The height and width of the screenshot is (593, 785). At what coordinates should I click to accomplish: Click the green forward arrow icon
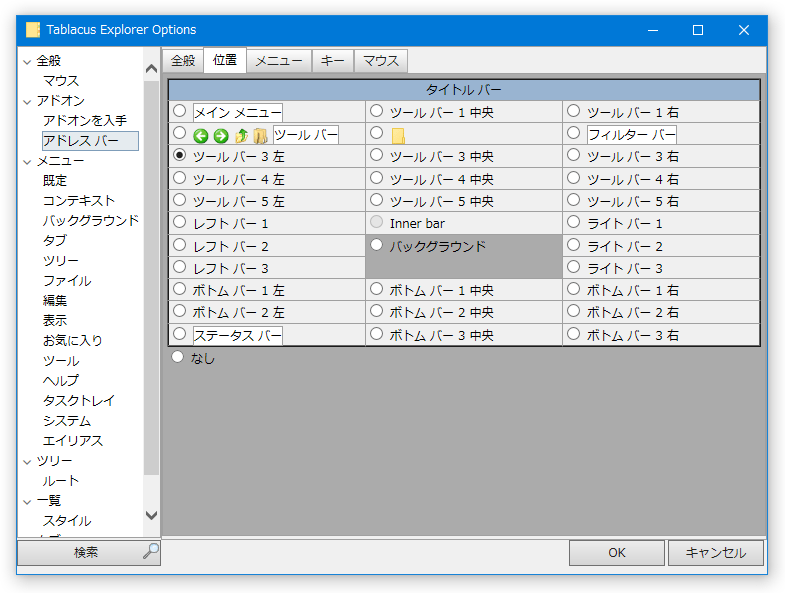coord(221,136)
